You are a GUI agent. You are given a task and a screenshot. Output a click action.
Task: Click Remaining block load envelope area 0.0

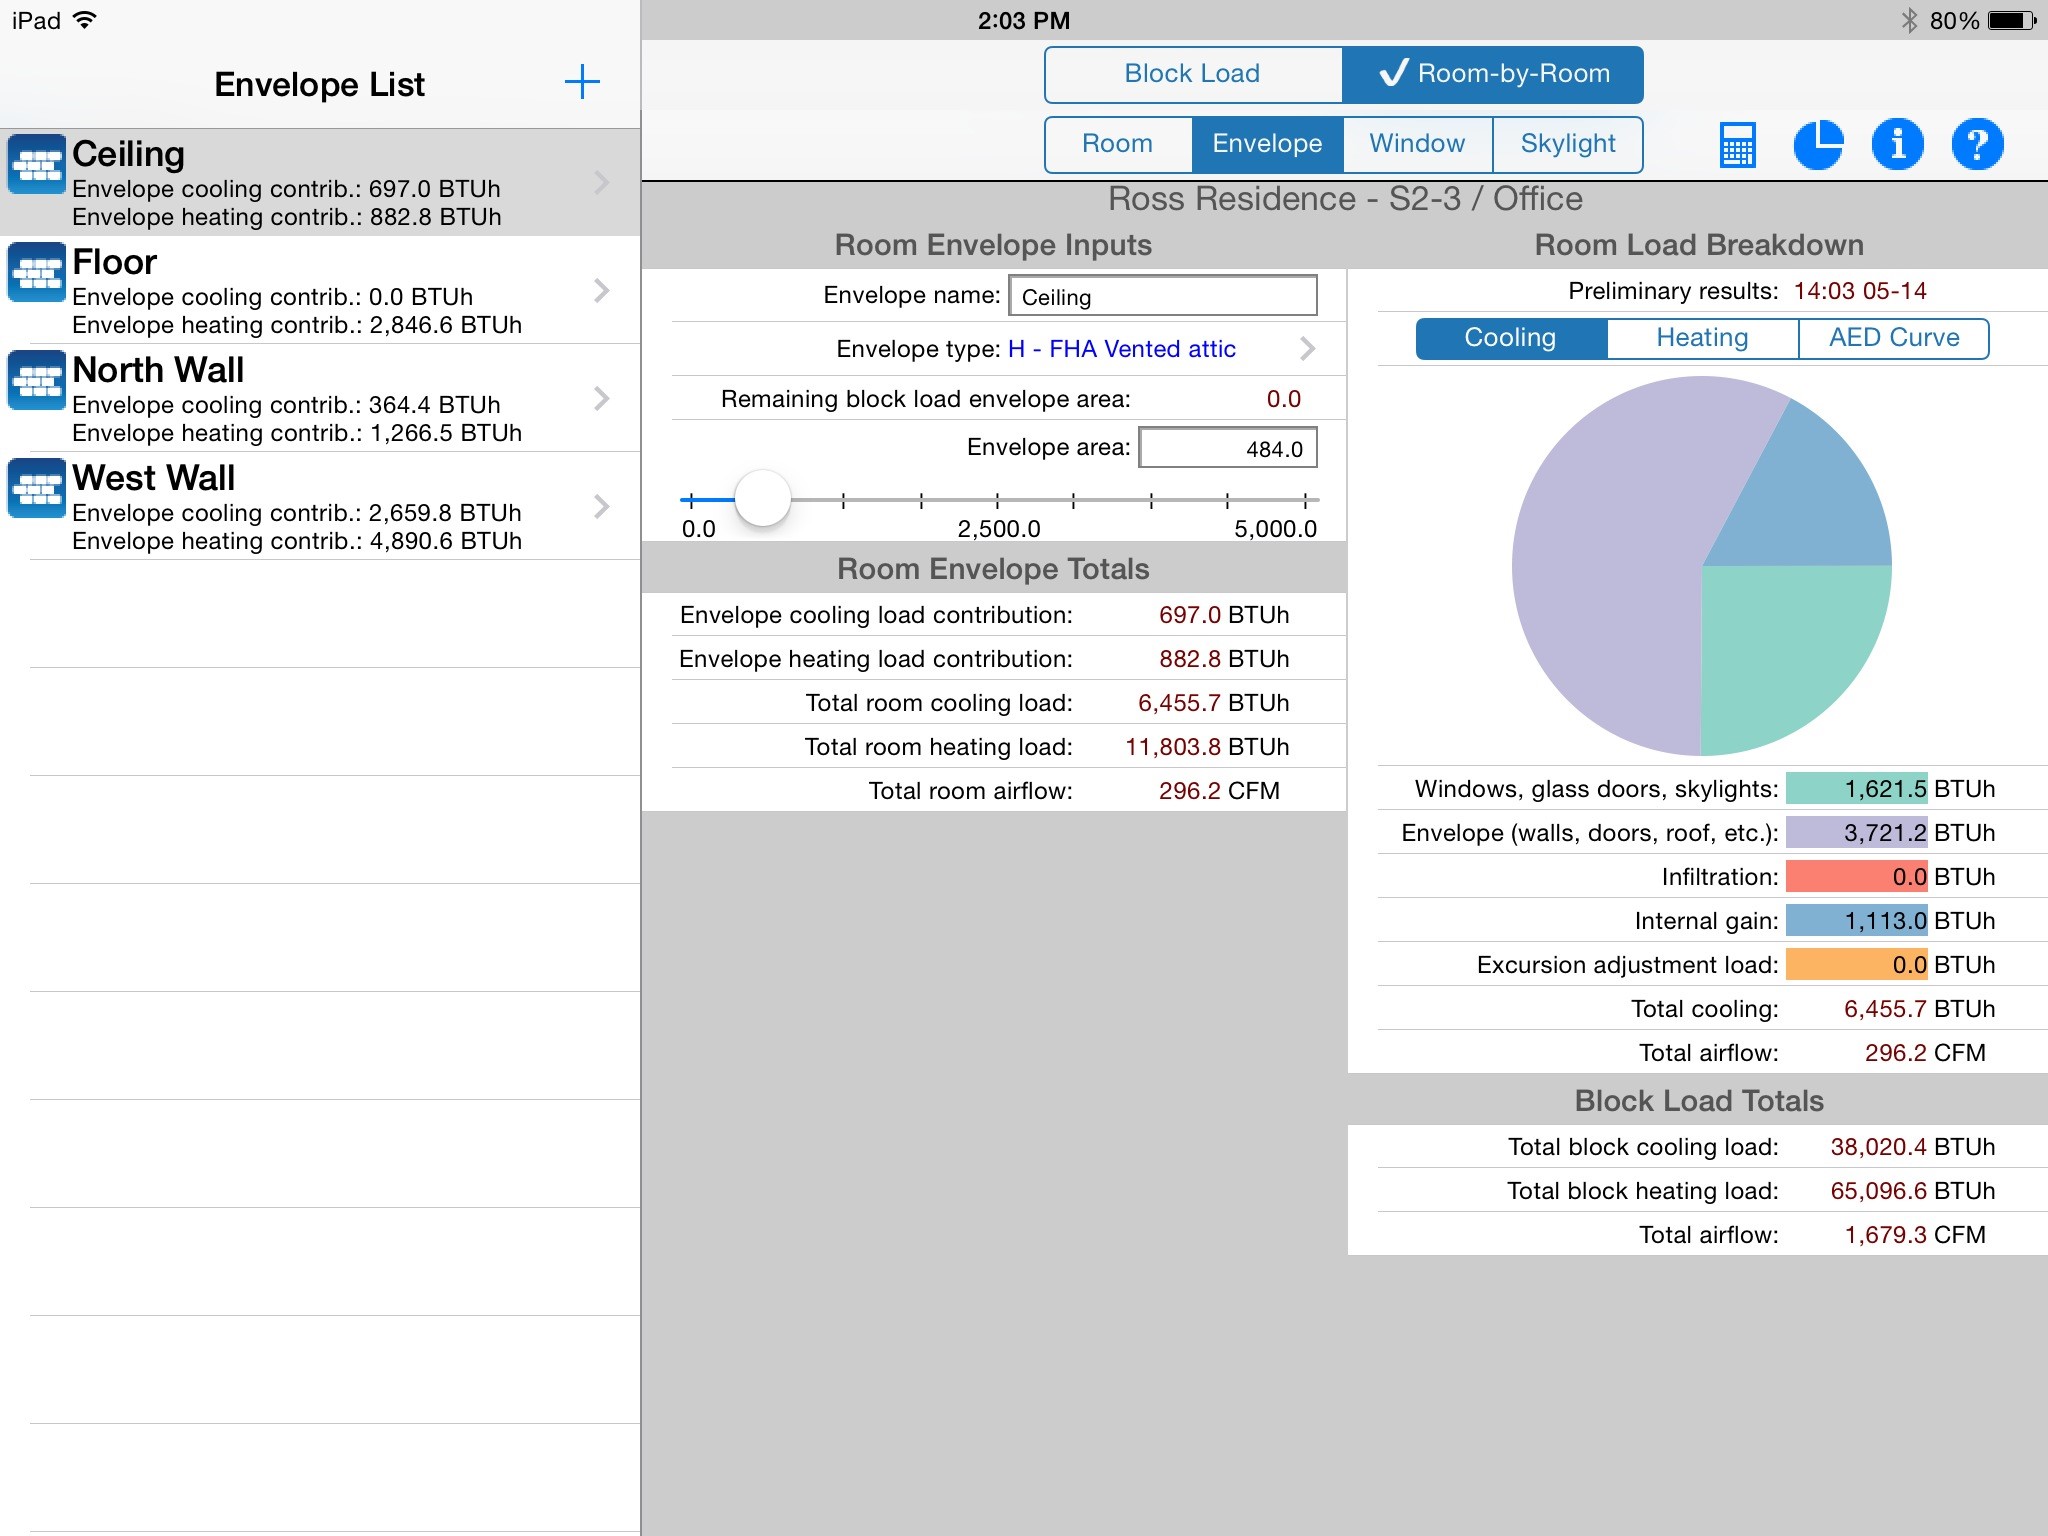pyautogui.click(x=1283, y=399)
